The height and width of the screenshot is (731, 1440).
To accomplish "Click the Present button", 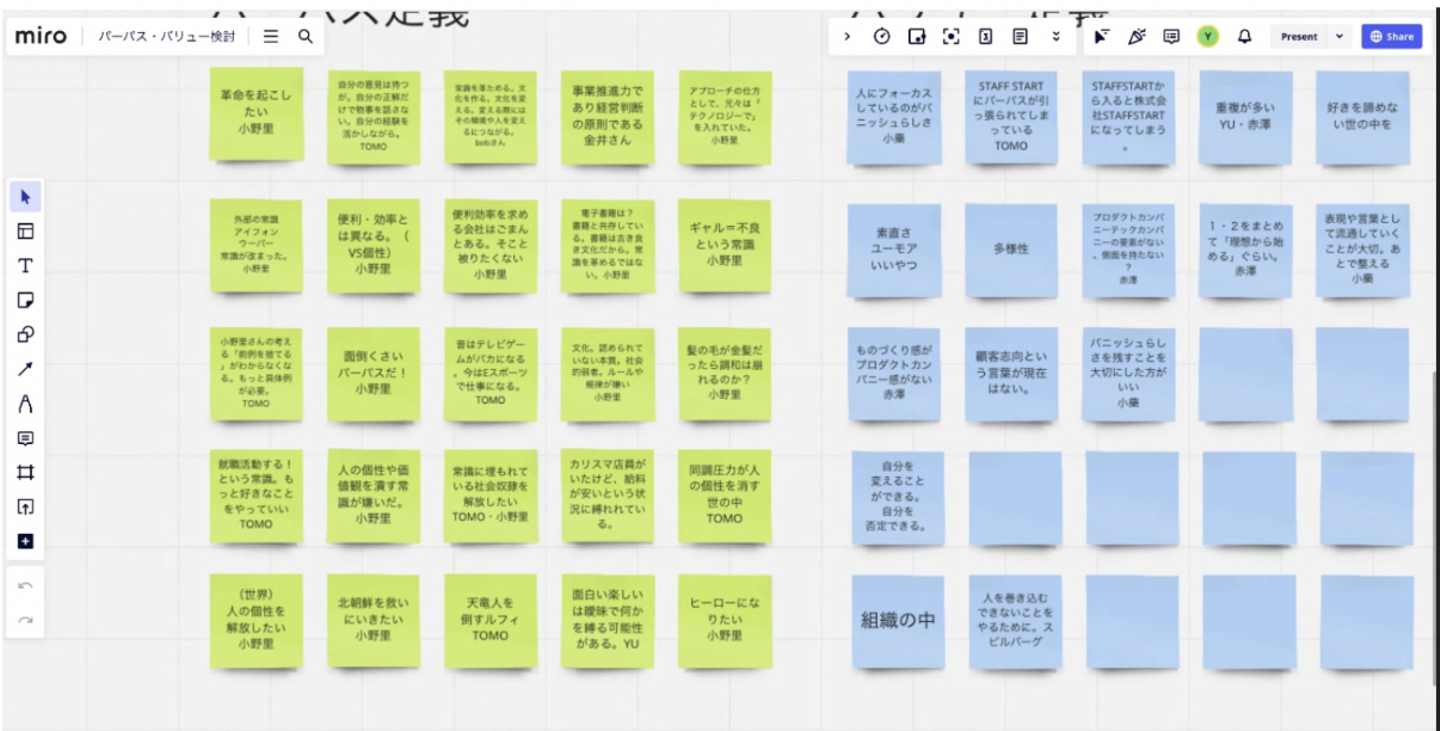I will pyautogui.click(x=1299, y=36).
